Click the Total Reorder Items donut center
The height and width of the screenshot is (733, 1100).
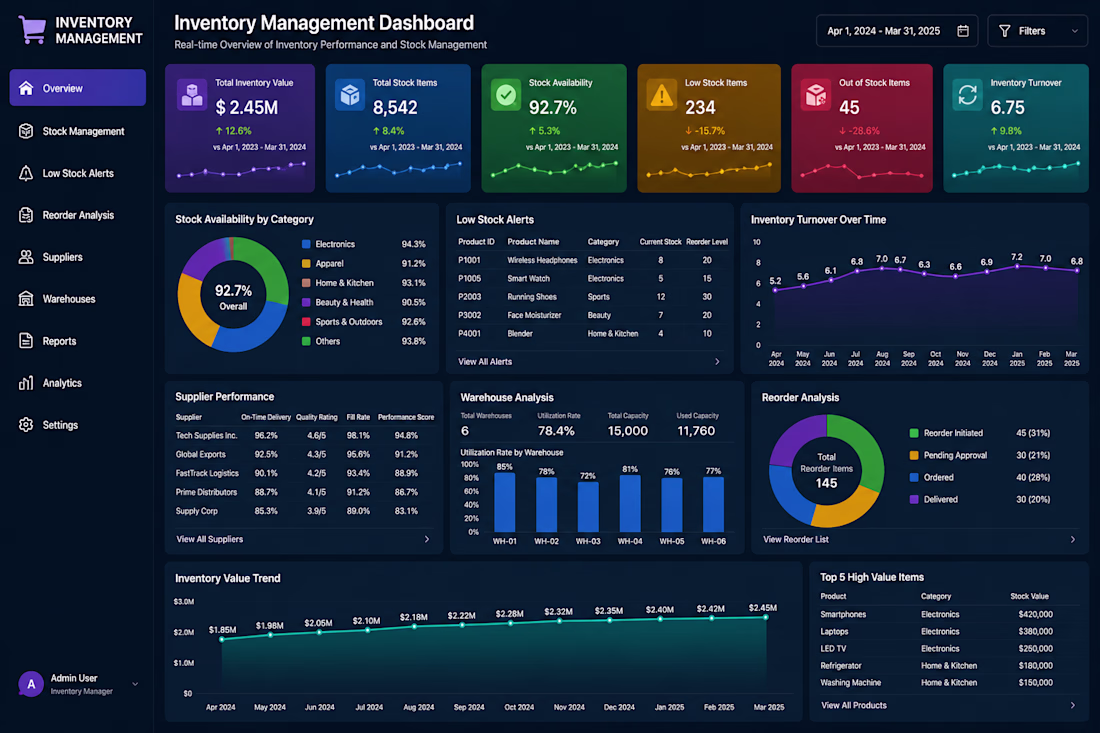click(x=826, y=470)
